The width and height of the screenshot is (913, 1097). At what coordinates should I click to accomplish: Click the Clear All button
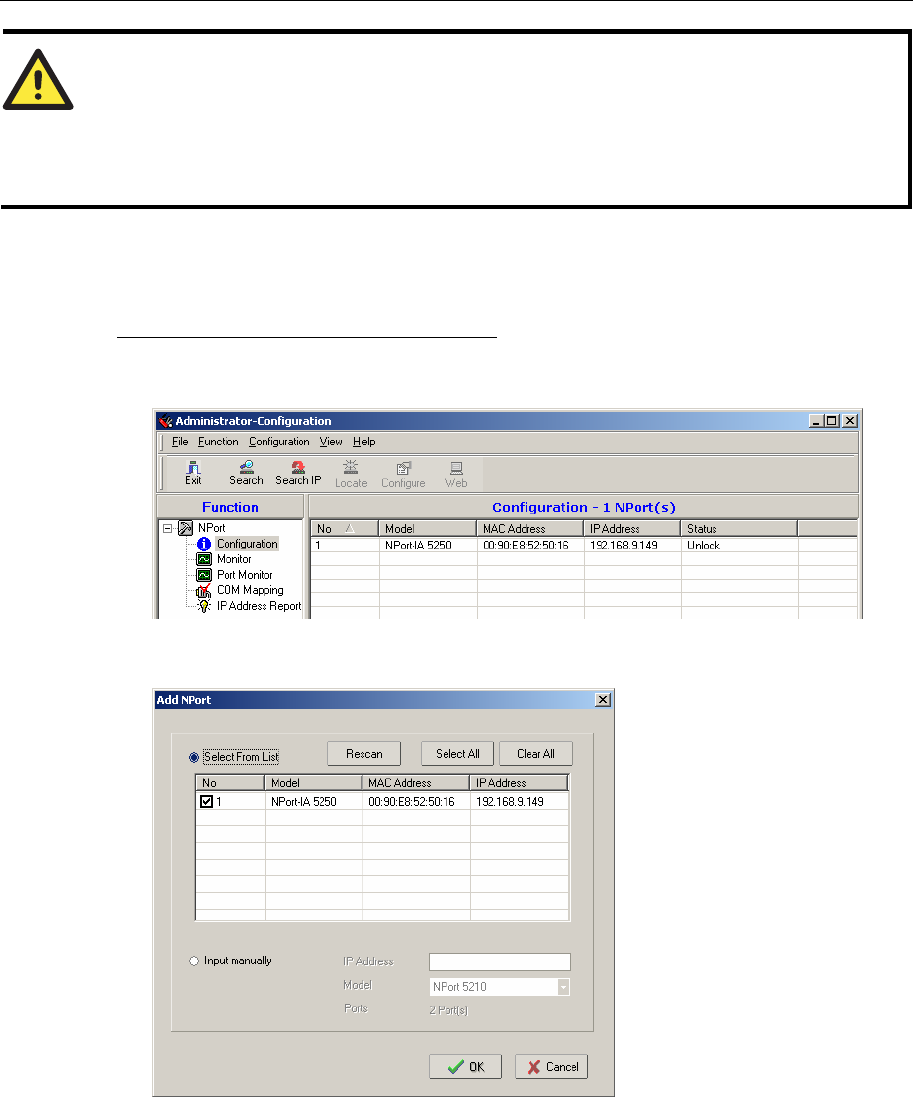[536, 753]
